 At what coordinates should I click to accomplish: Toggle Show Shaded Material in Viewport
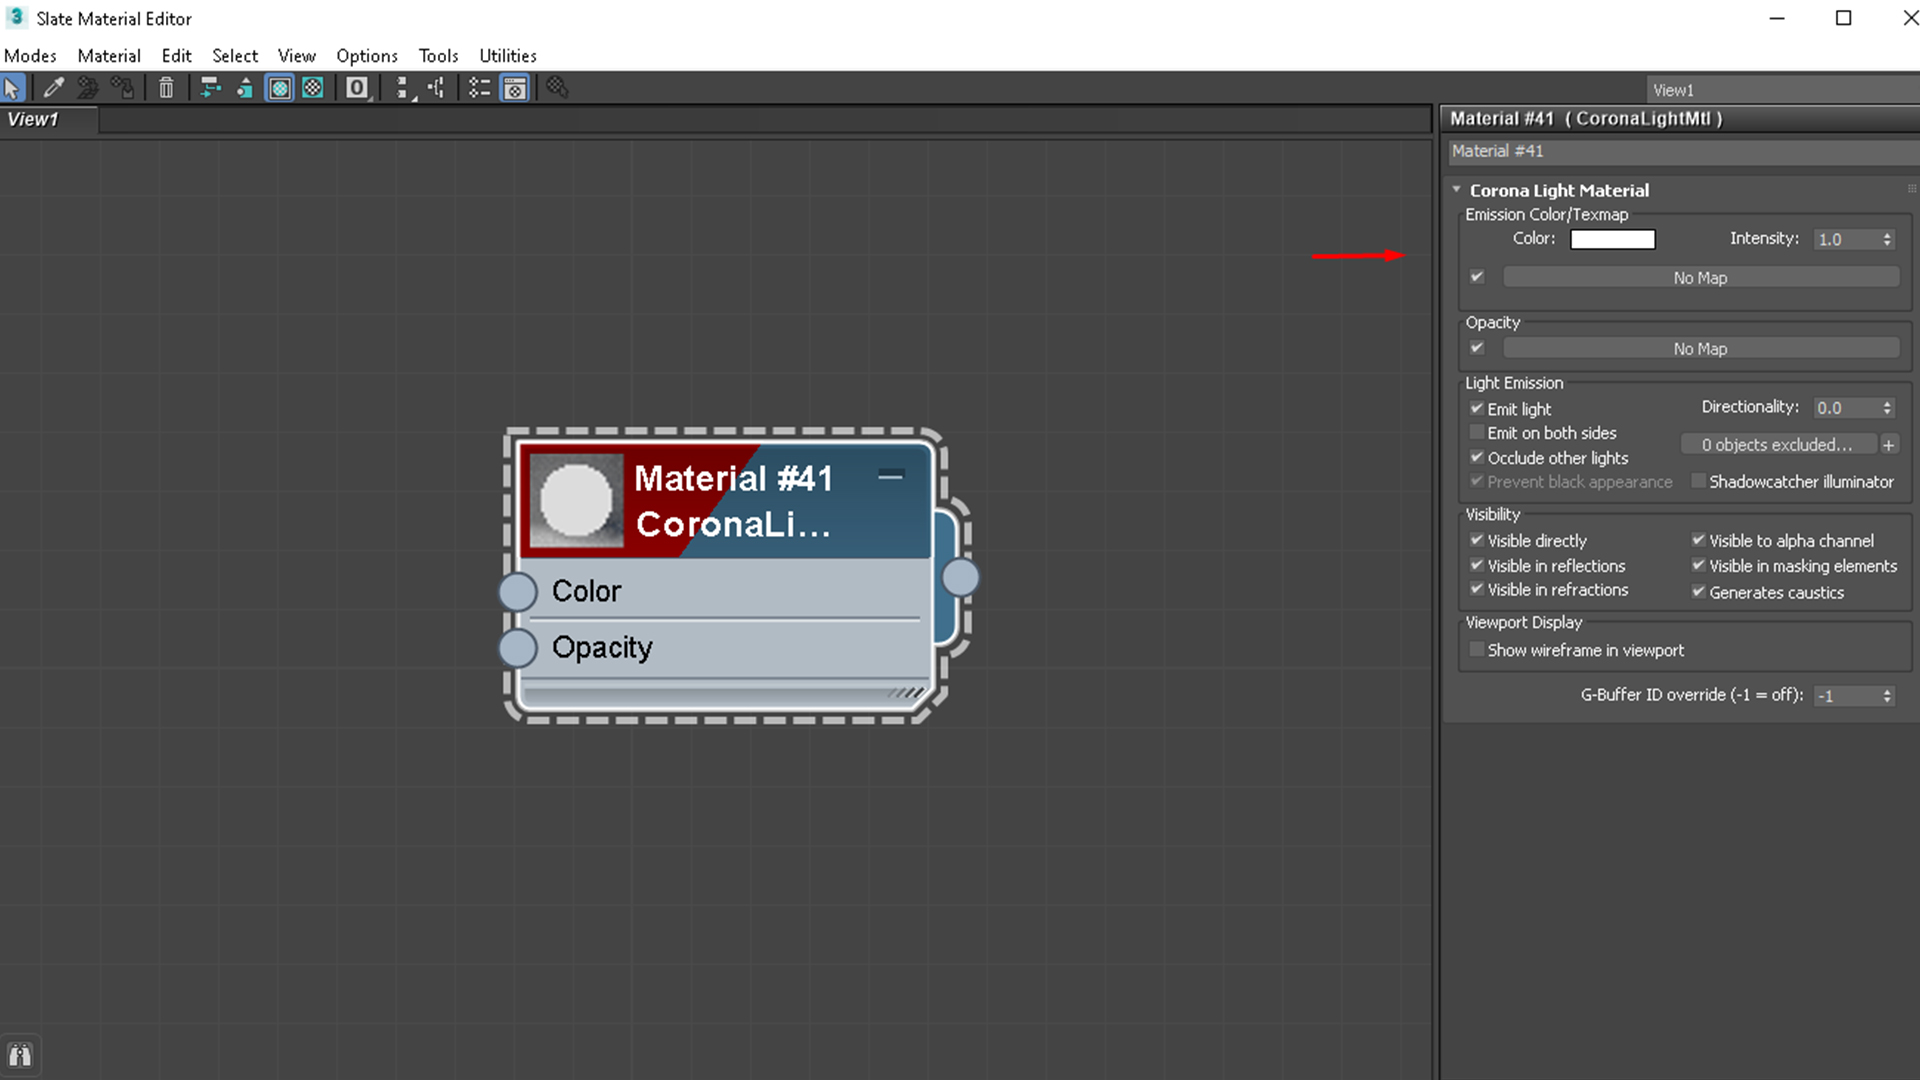pyautogui.click(x=280, y=88)
